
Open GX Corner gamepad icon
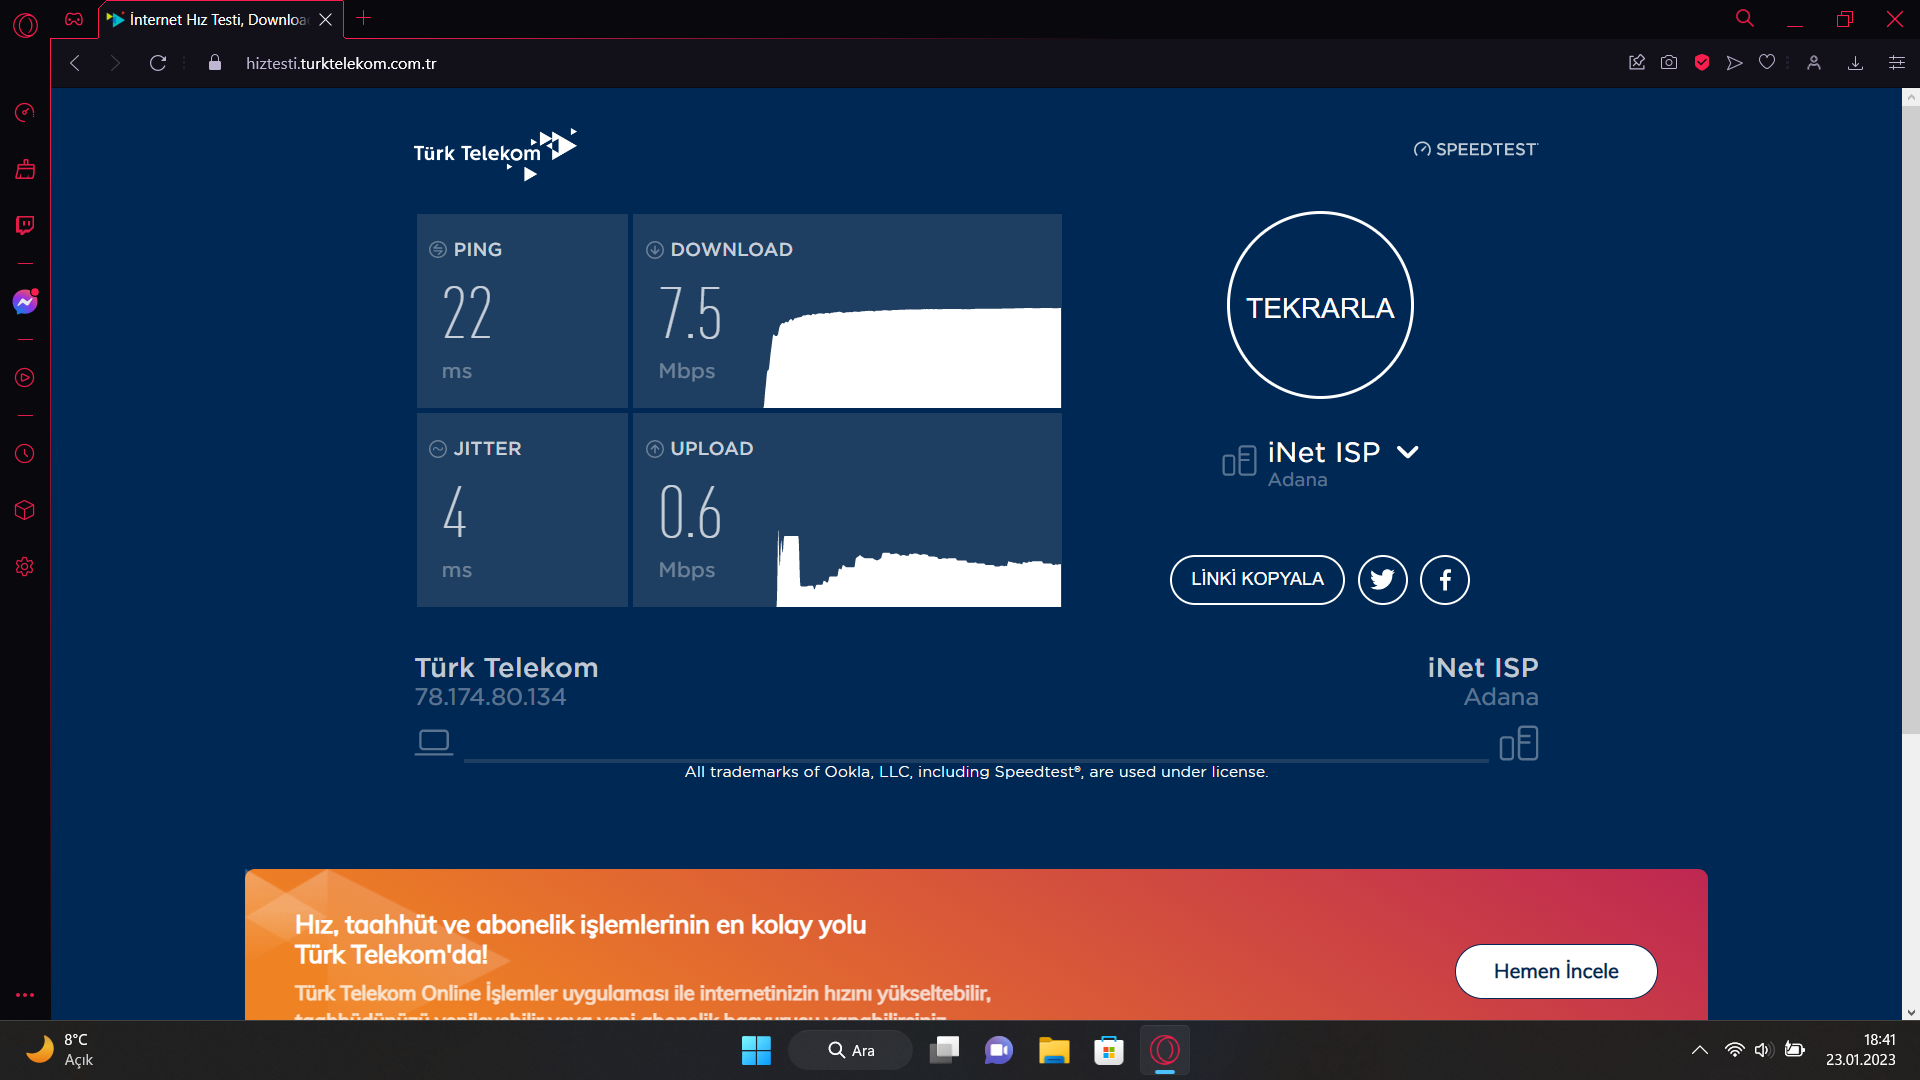click(74, 19)
